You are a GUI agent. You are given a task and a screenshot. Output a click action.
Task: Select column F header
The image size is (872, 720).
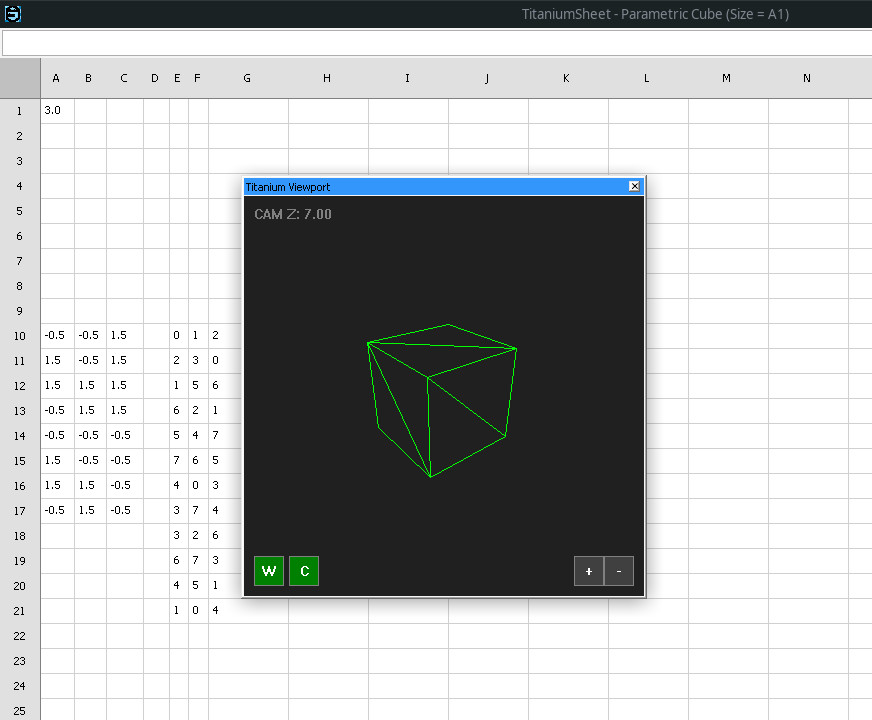pyautogui.click(x=197, y=78)
